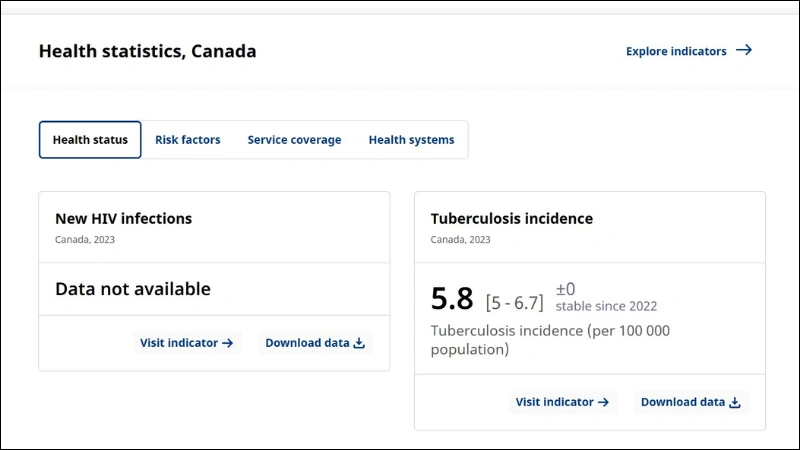Download data for Tuberculosis incidence
The height and width of the screenshot is (450, 800).
pos(683,402)
